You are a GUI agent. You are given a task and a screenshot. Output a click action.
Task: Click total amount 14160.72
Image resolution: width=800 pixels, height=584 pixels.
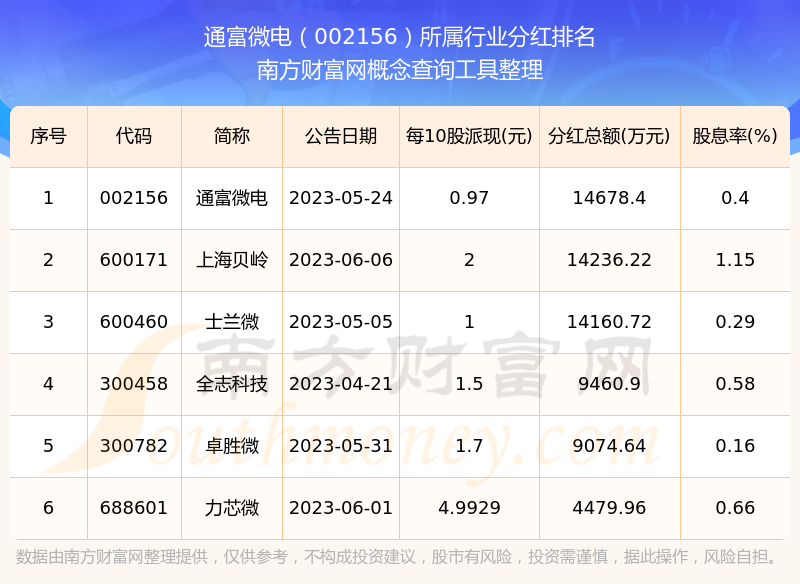609,322
